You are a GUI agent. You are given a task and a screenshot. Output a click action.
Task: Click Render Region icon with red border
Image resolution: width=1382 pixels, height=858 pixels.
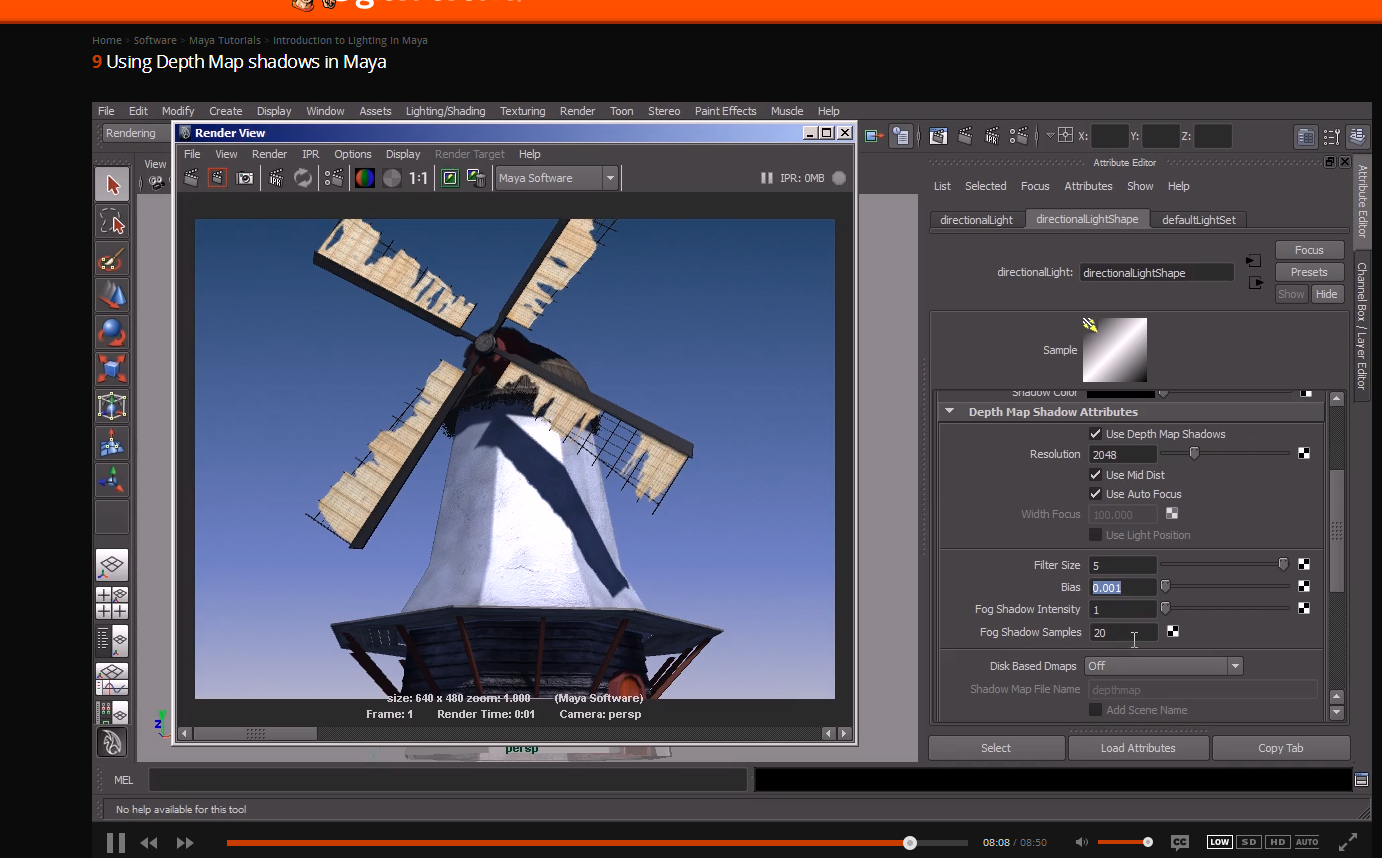[x=217, y=178]
